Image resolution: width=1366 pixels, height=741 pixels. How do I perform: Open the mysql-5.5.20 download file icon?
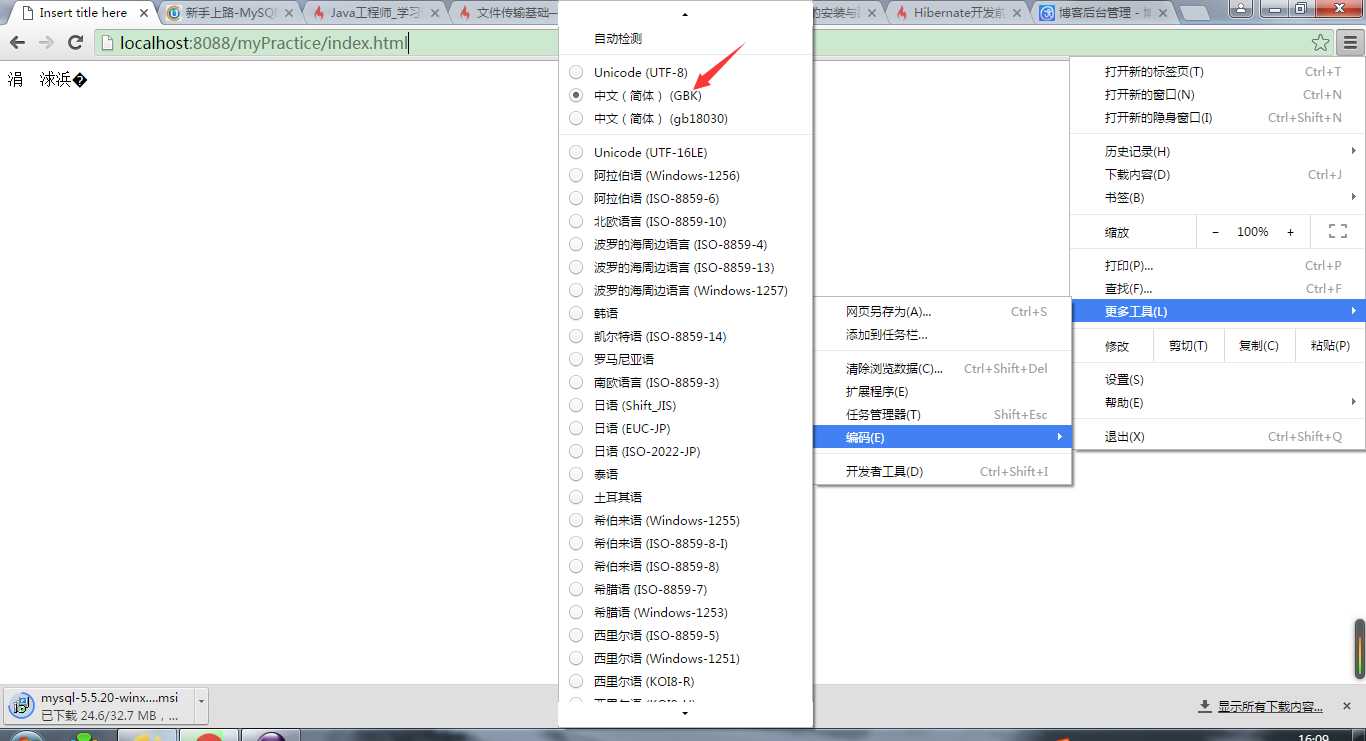(22, 704)
